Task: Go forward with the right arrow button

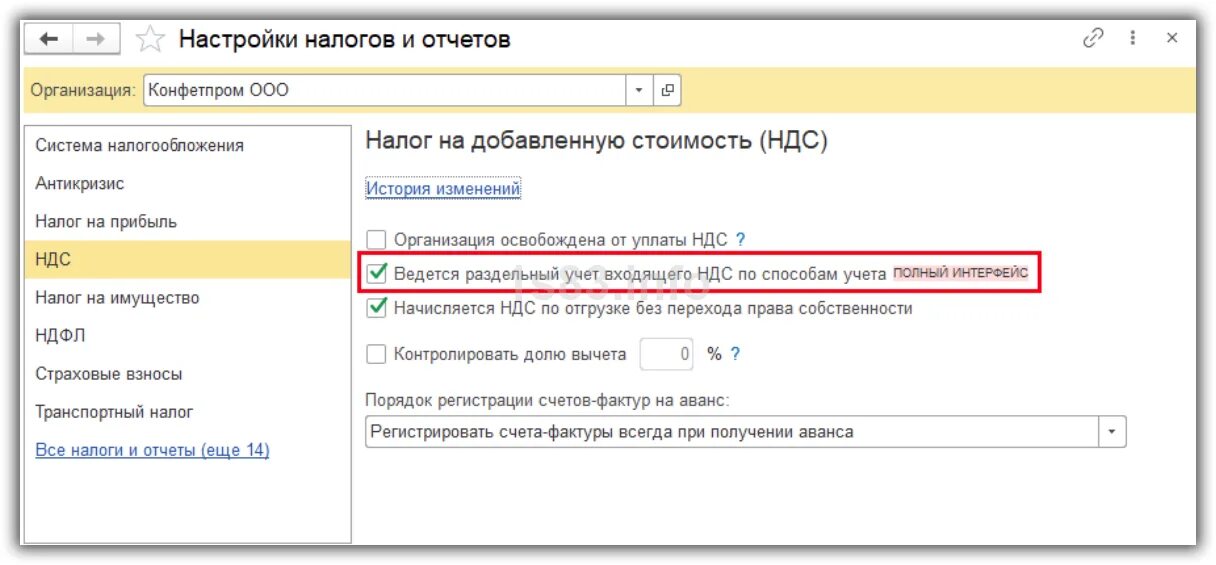Action: click(x=95, y=39)
